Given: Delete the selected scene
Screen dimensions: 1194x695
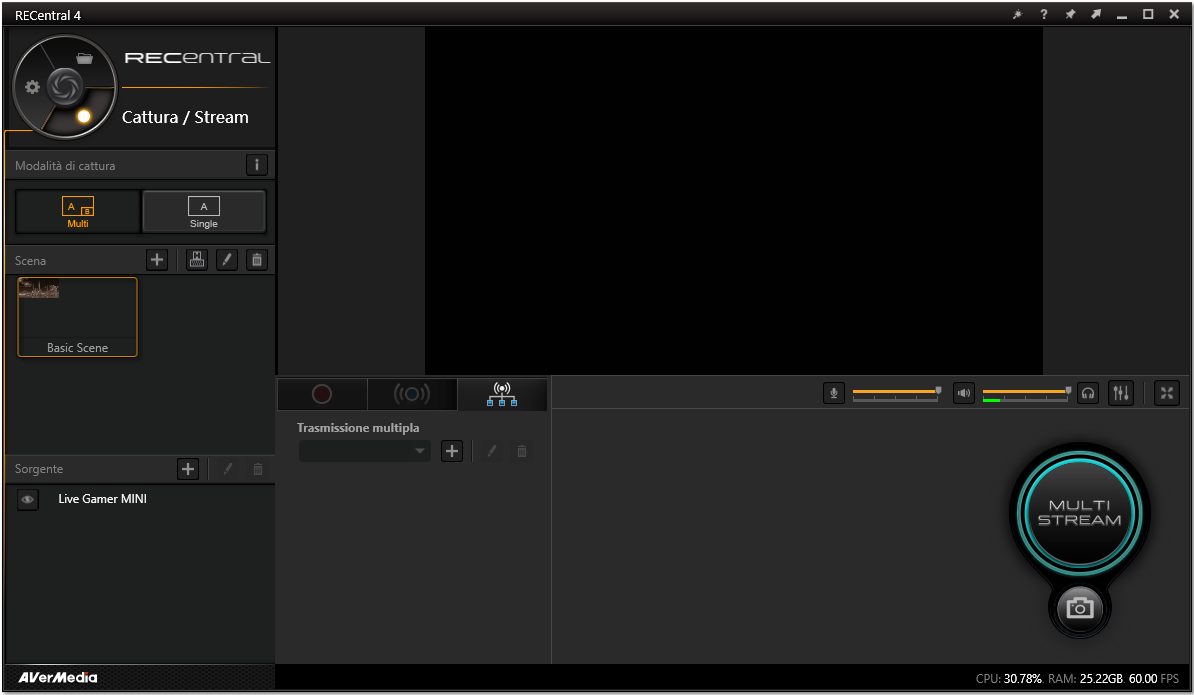Looking at the screenshot, I should click(x=257, y=260).
